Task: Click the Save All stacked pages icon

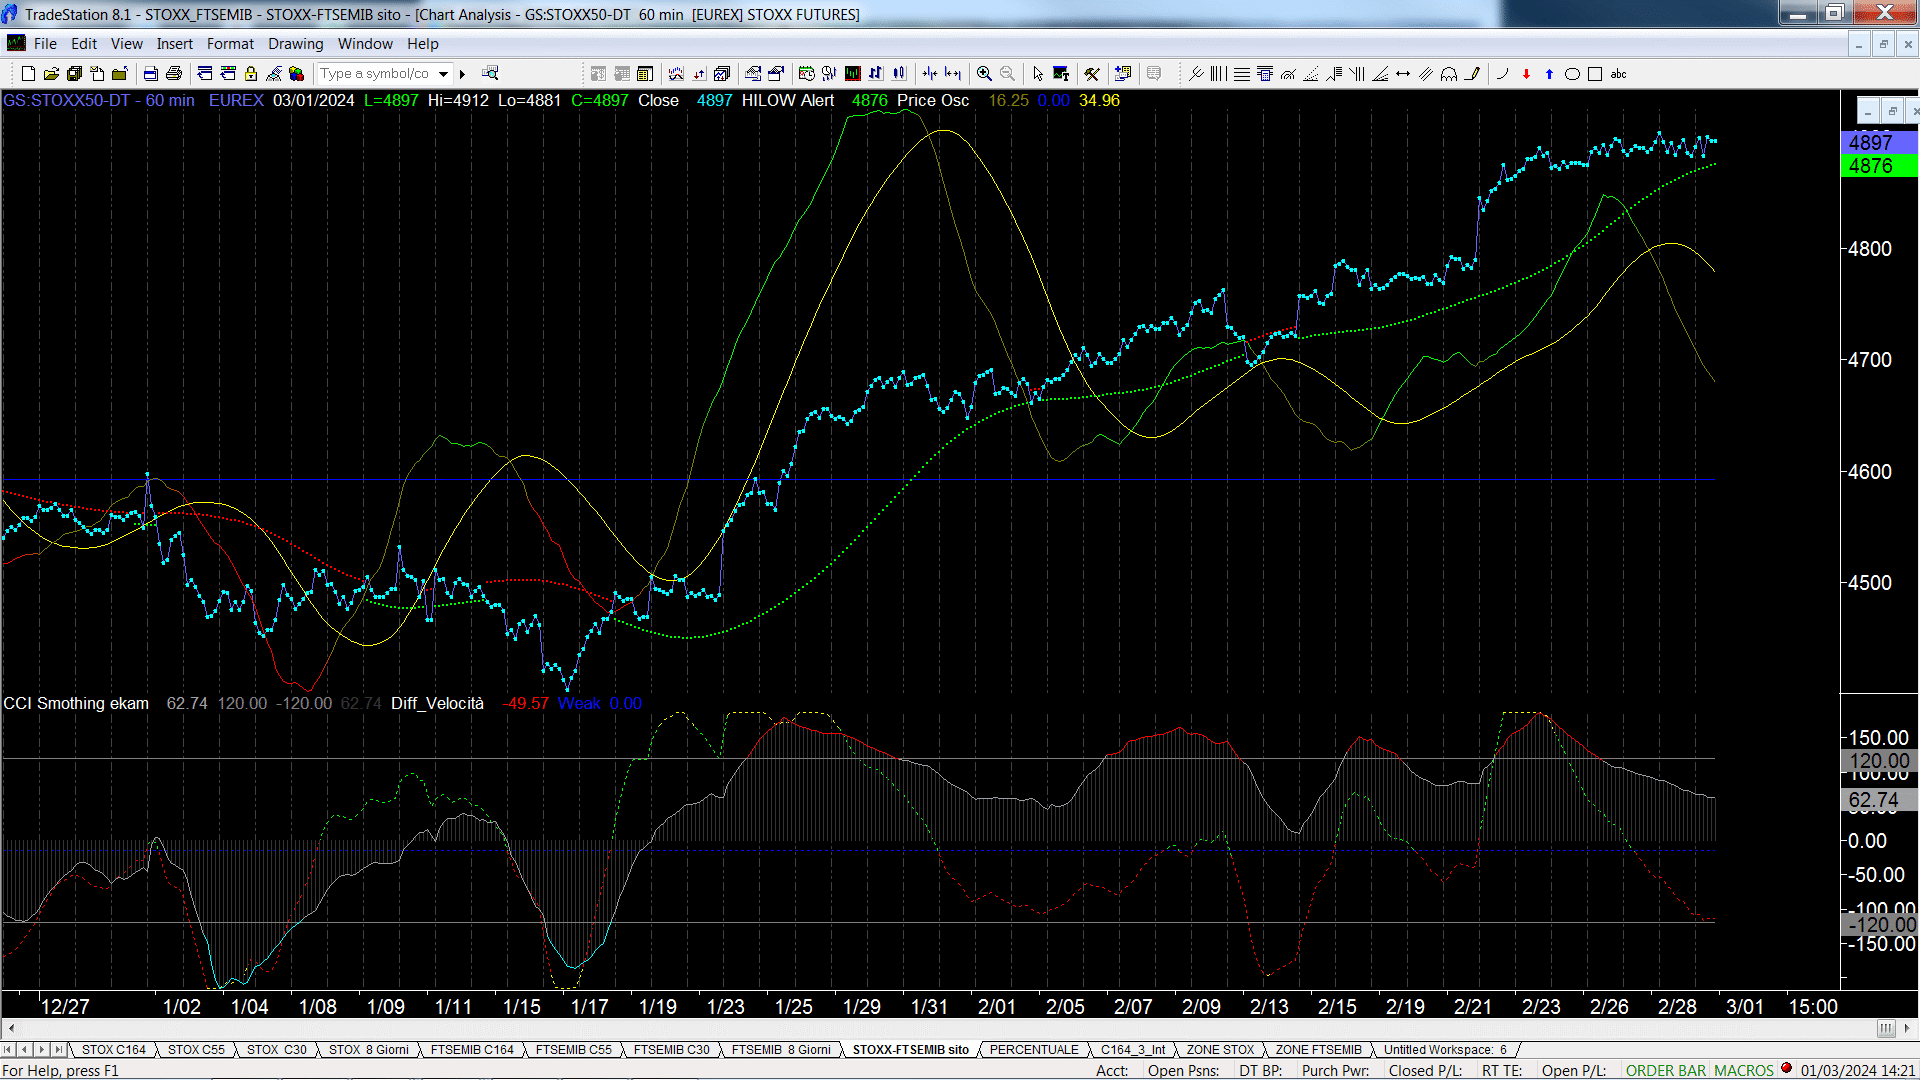Action: coord(74,73)
